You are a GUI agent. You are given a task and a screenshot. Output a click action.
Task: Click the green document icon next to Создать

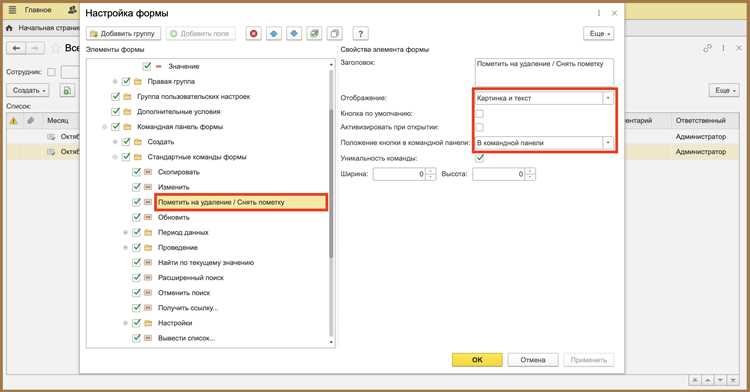click(x=67, y=90)
